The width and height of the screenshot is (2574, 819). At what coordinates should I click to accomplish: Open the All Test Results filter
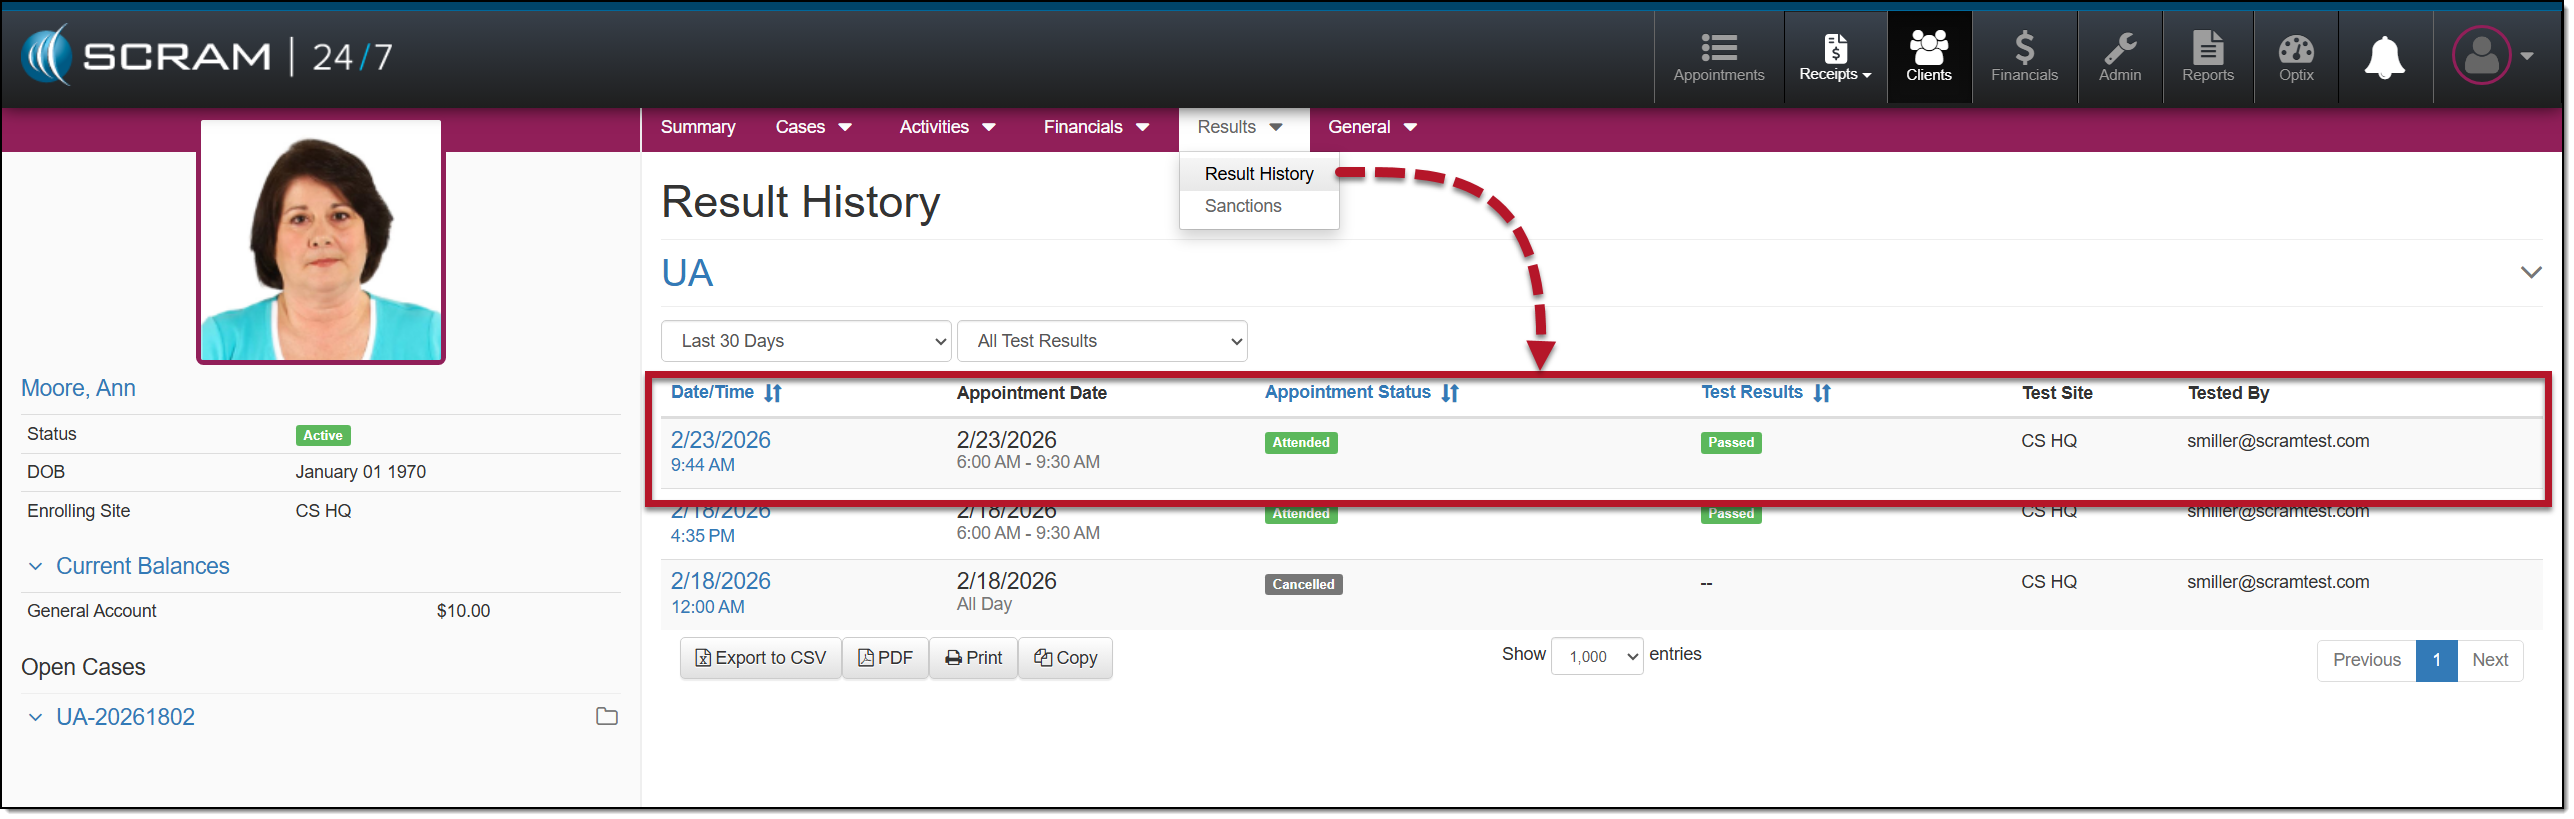tap(1101, 342)
